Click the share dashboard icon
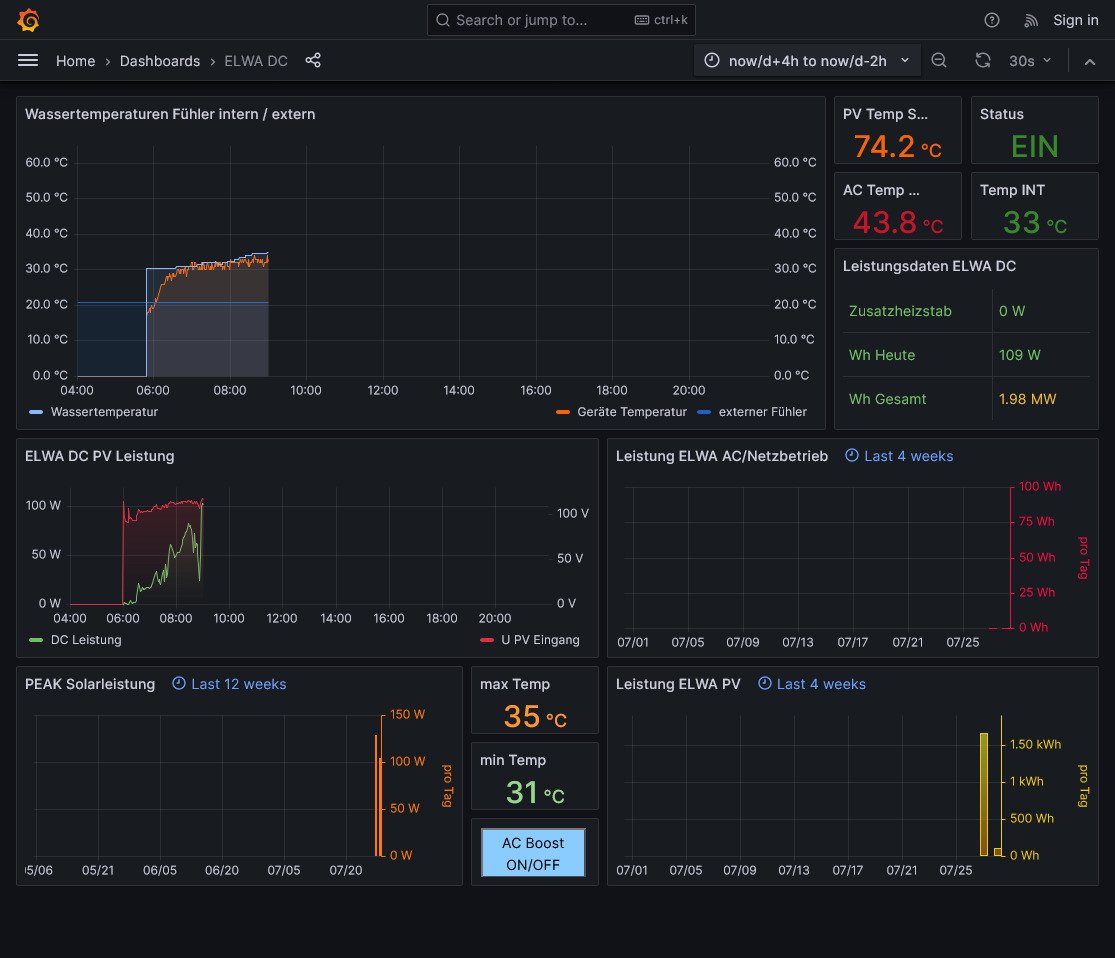Screen dimensions: 1115x958 pyautogui.click(x=313, y=61)
